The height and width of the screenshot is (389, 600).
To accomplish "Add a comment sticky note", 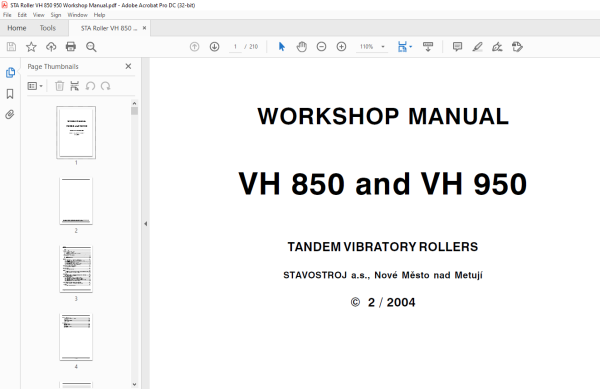I will (x=457, y=47).
